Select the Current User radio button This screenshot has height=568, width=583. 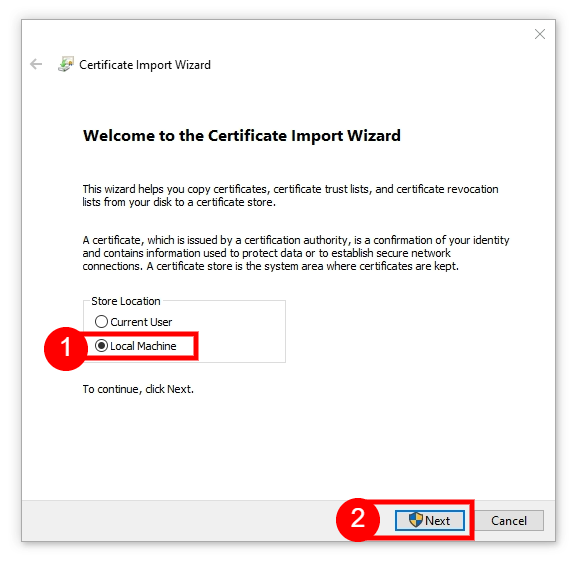tap(101, 322)
